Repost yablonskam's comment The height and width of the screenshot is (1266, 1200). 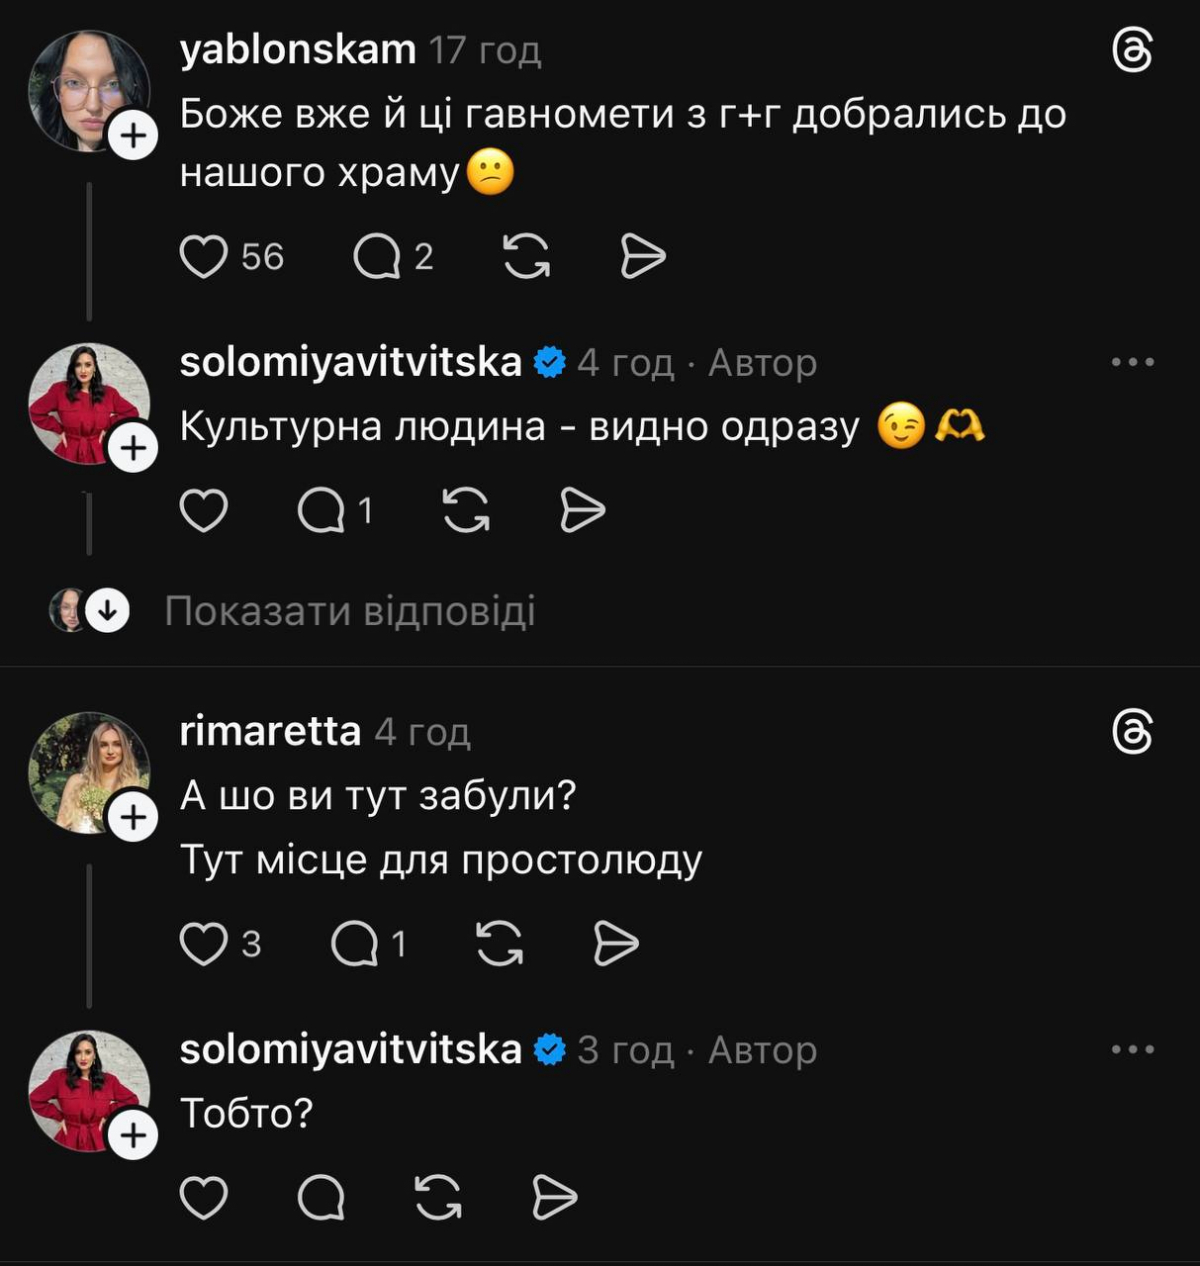coord(527,257)
